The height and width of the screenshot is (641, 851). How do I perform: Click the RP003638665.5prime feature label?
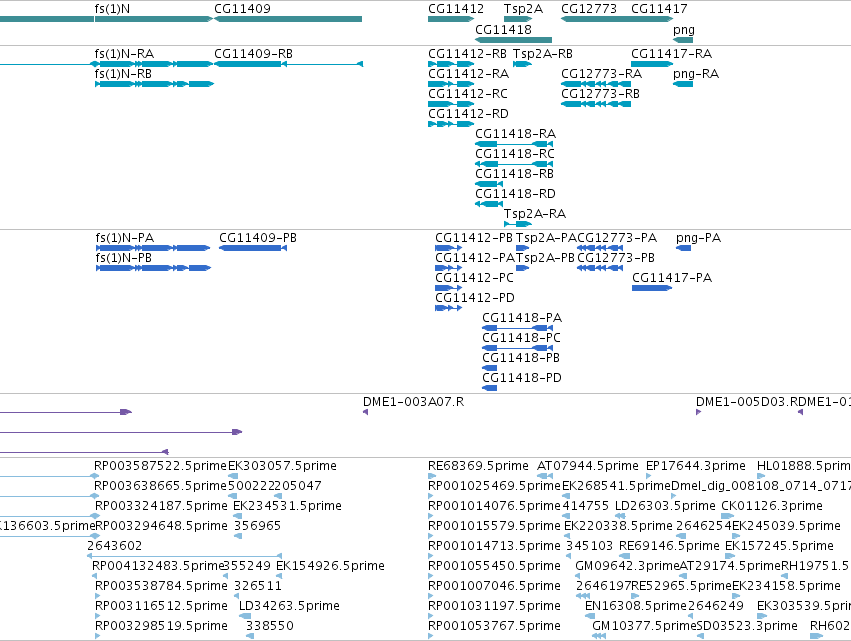coord(161,486)
